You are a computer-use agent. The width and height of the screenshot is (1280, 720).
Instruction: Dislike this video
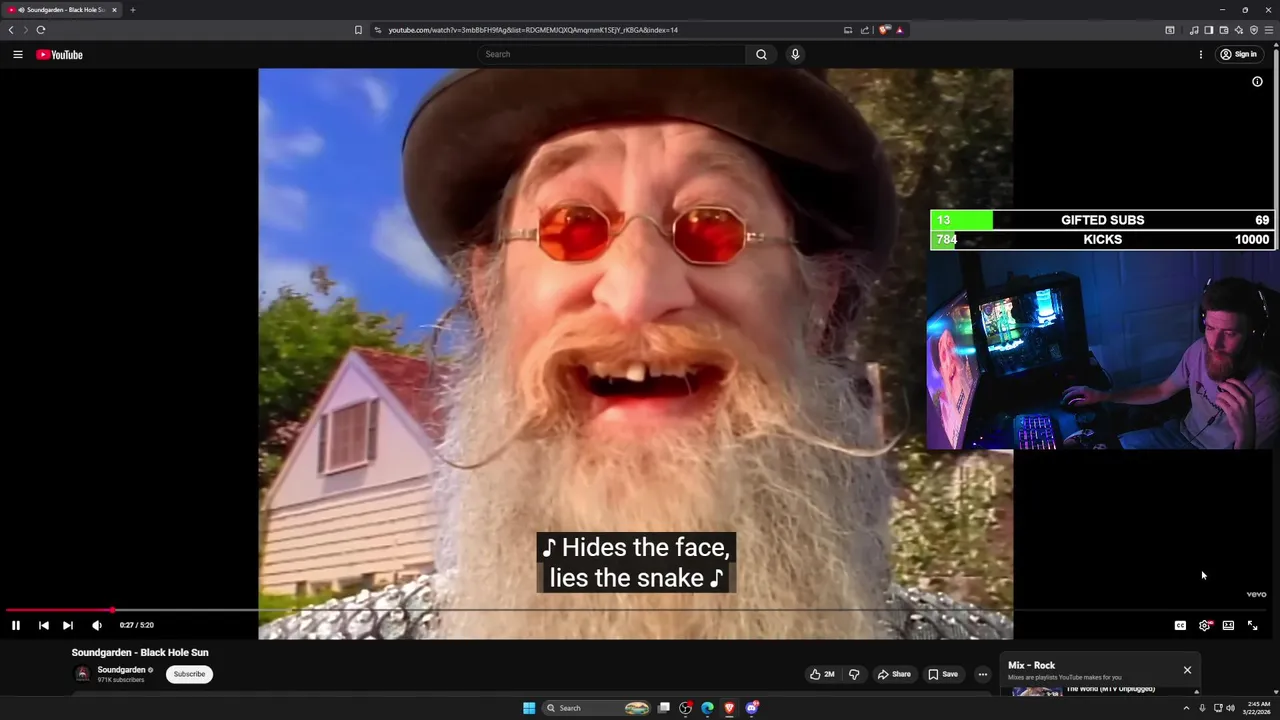854,674
